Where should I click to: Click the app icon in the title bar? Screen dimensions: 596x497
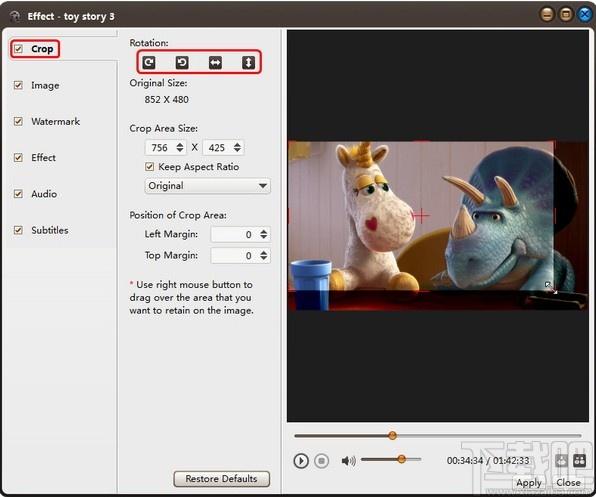[15, 16]
